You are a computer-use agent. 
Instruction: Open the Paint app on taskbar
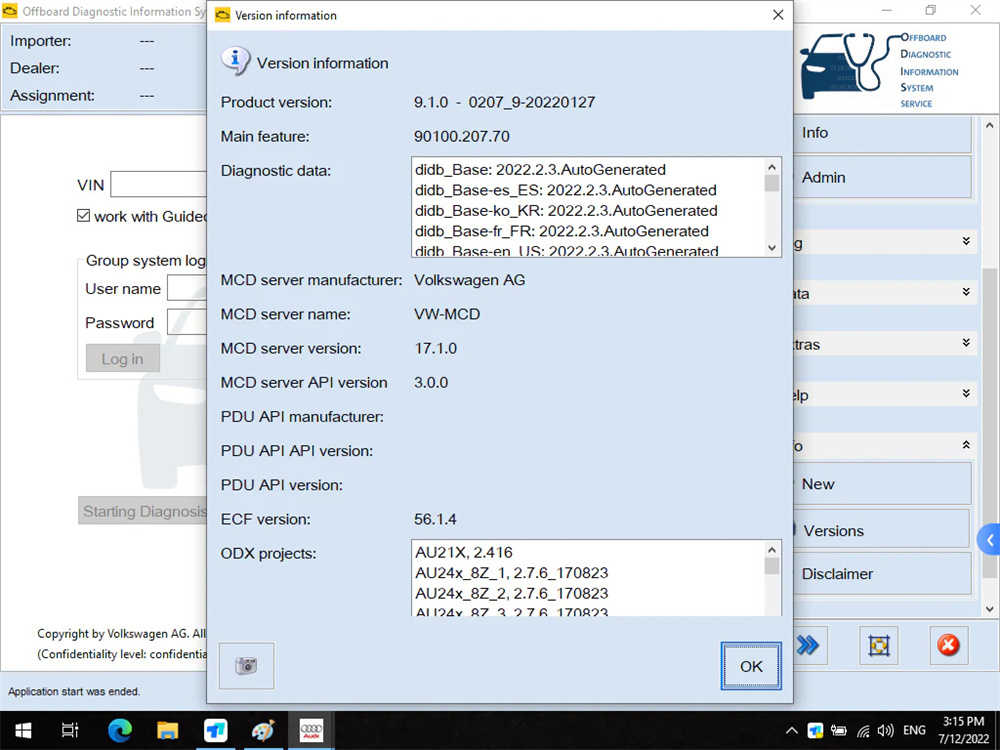point(263,730)
